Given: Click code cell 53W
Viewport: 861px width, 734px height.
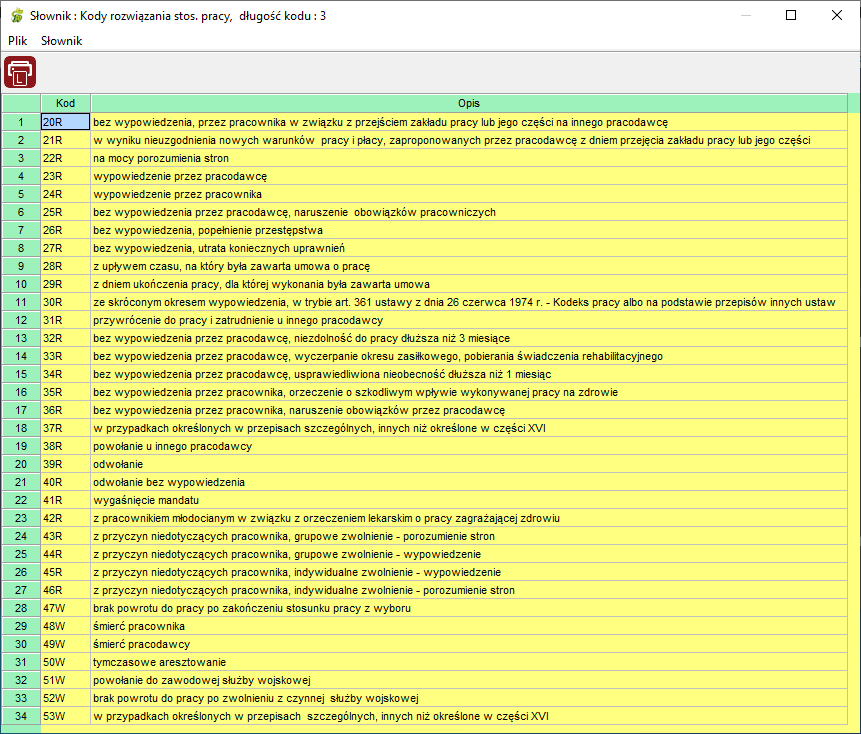Looking at the screenshot, I should pos(65,716).
